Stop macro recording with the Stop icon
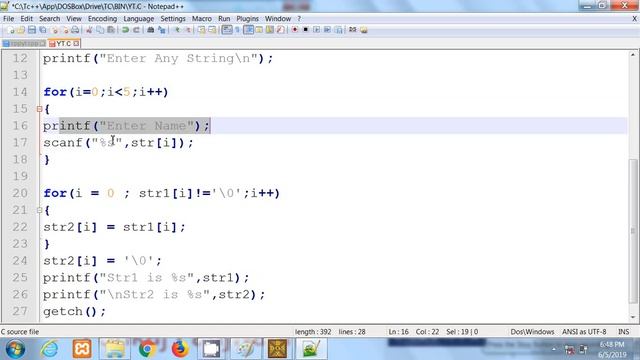 [x=305, y=30]
